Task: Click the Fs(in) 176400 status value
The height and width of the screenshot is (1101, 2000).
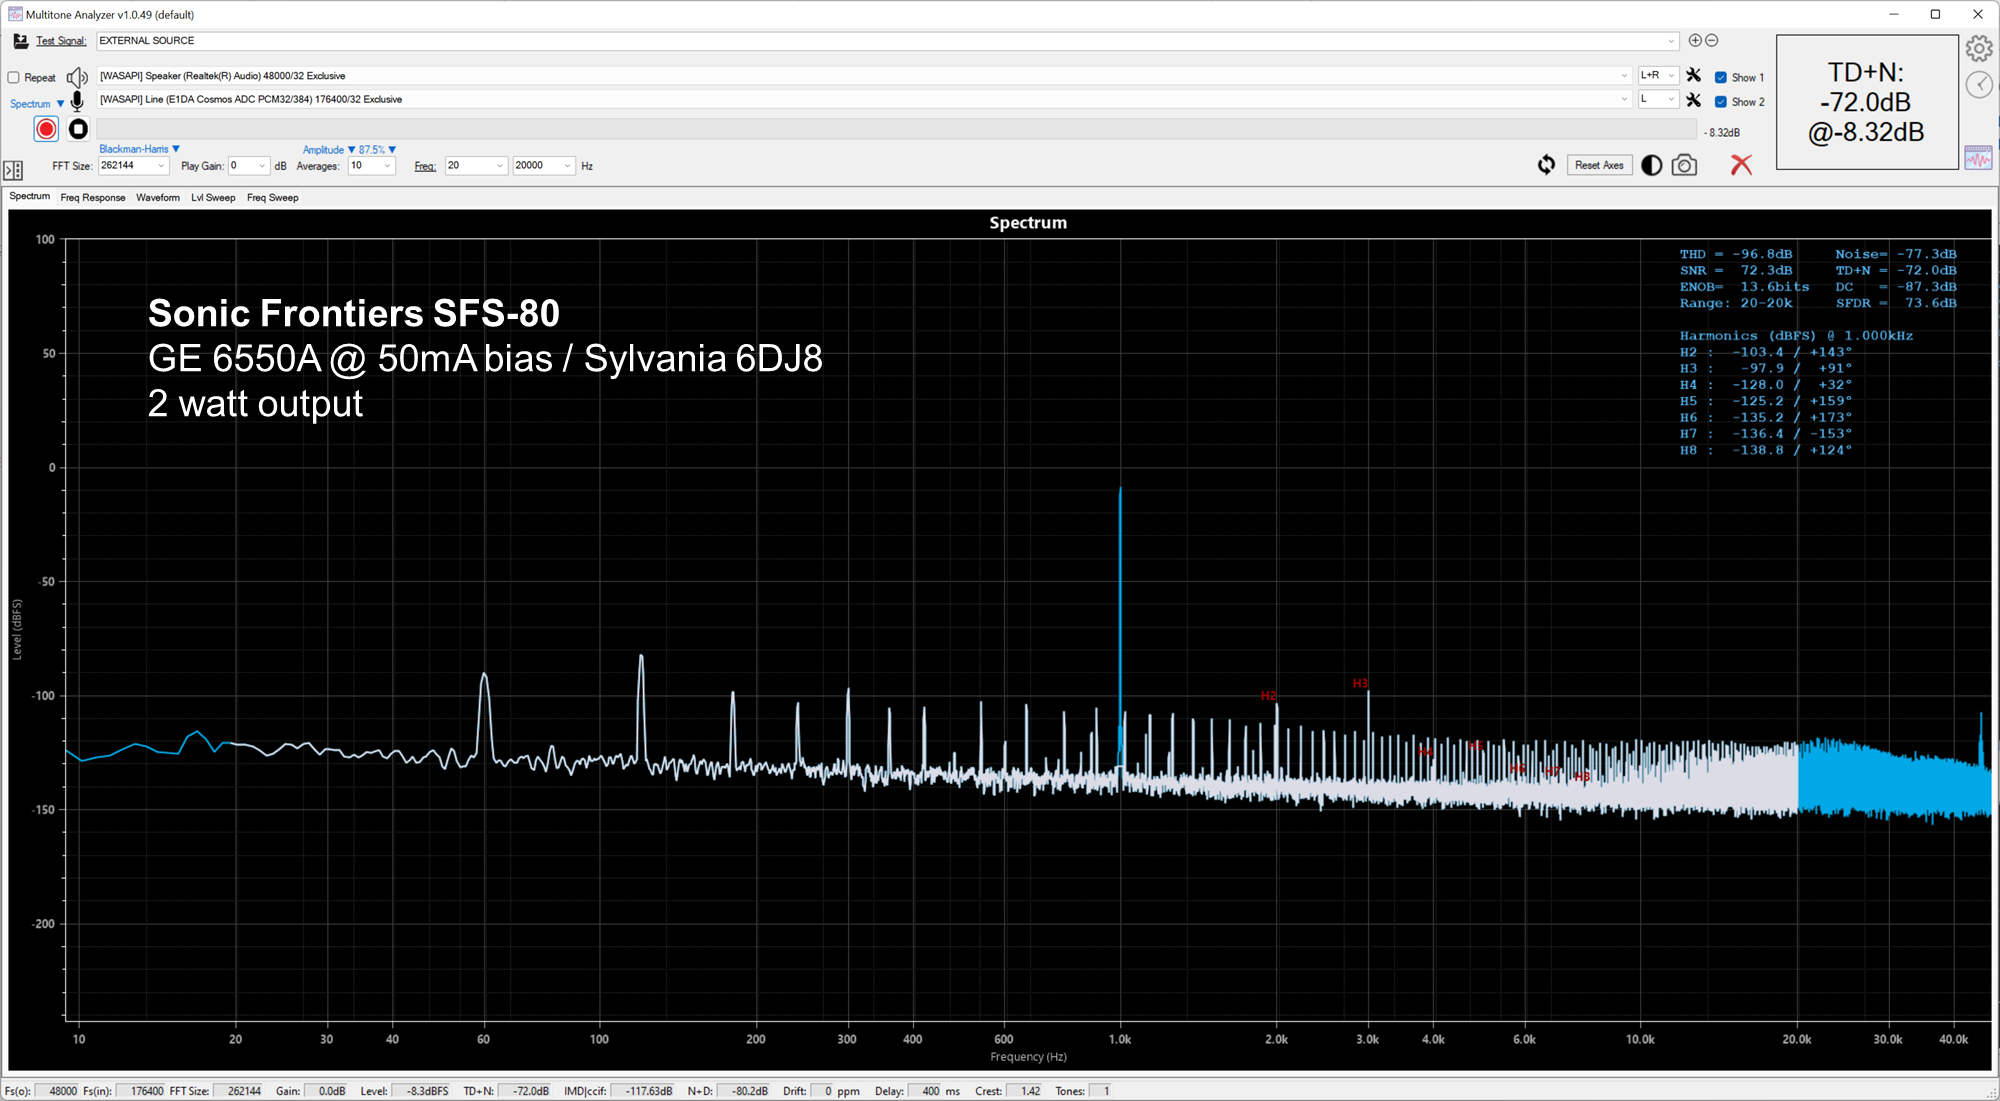Action: 141,1091
